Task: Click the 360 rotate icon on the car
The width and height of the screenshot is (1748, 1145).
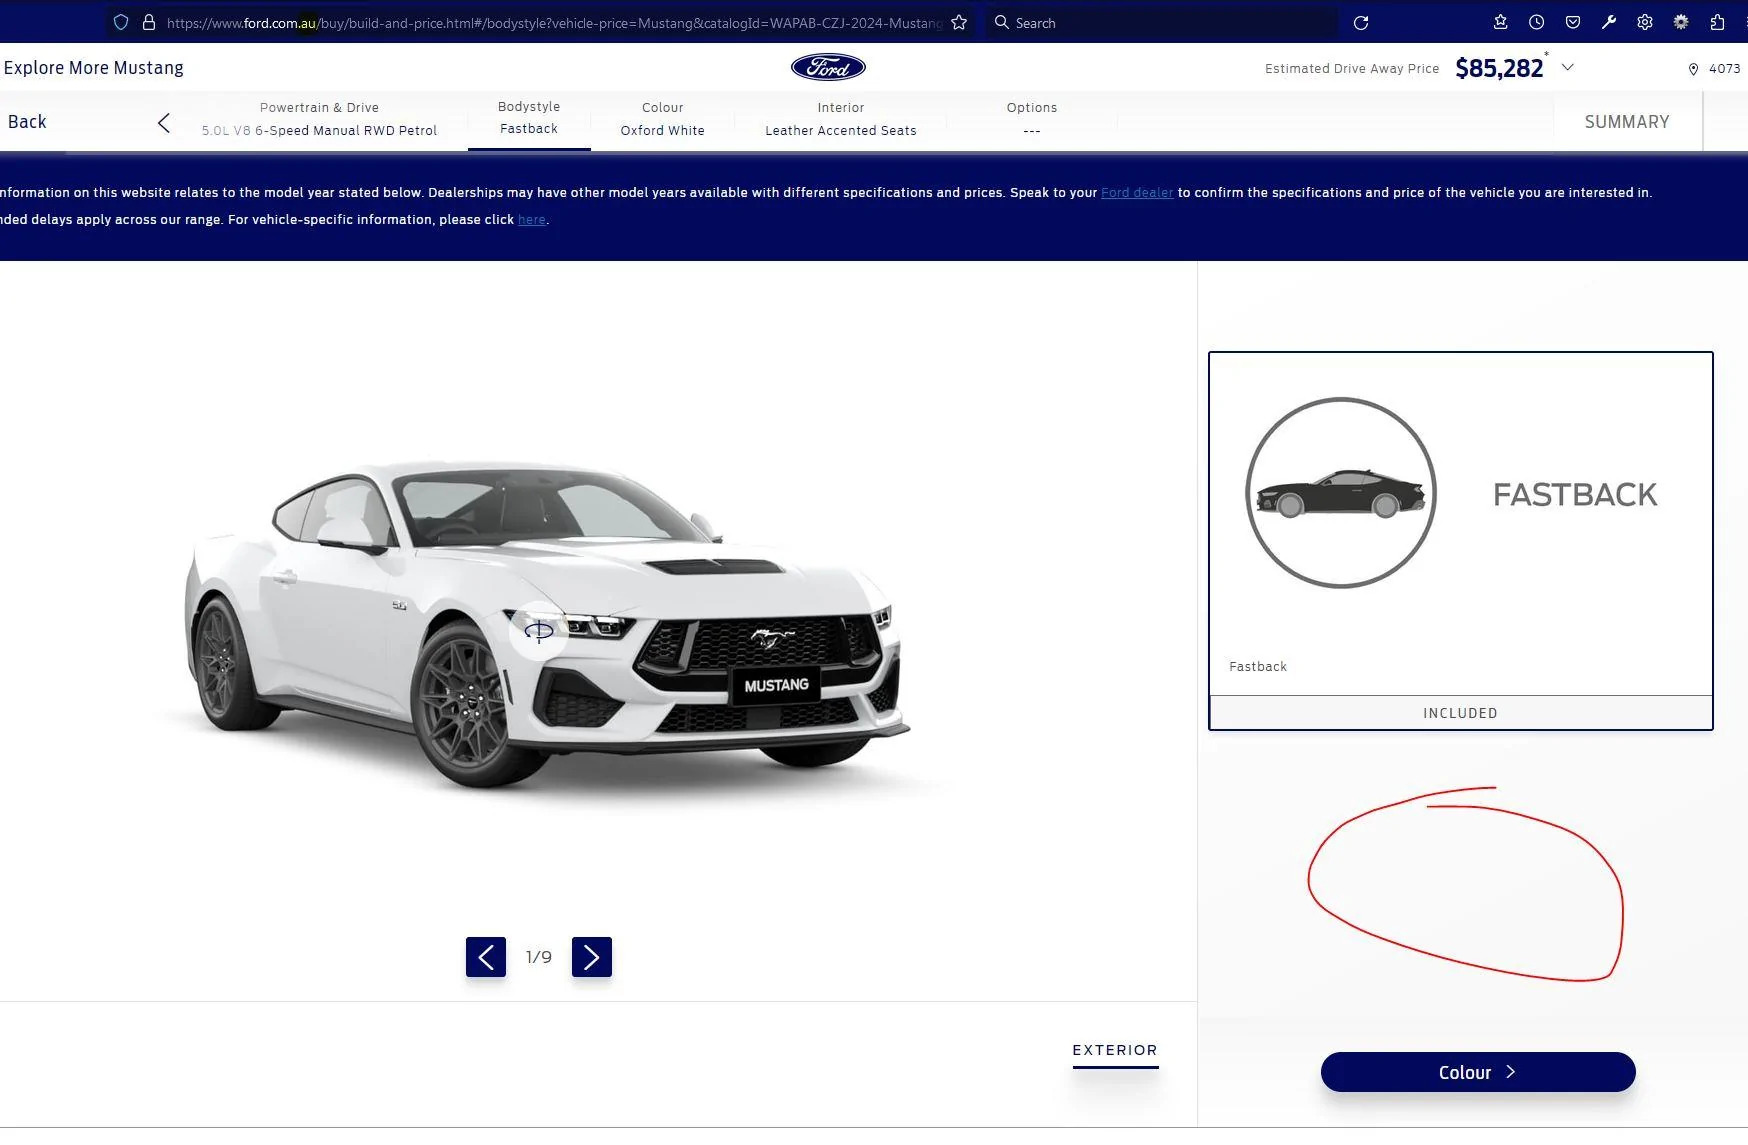Action: point(539,630)
